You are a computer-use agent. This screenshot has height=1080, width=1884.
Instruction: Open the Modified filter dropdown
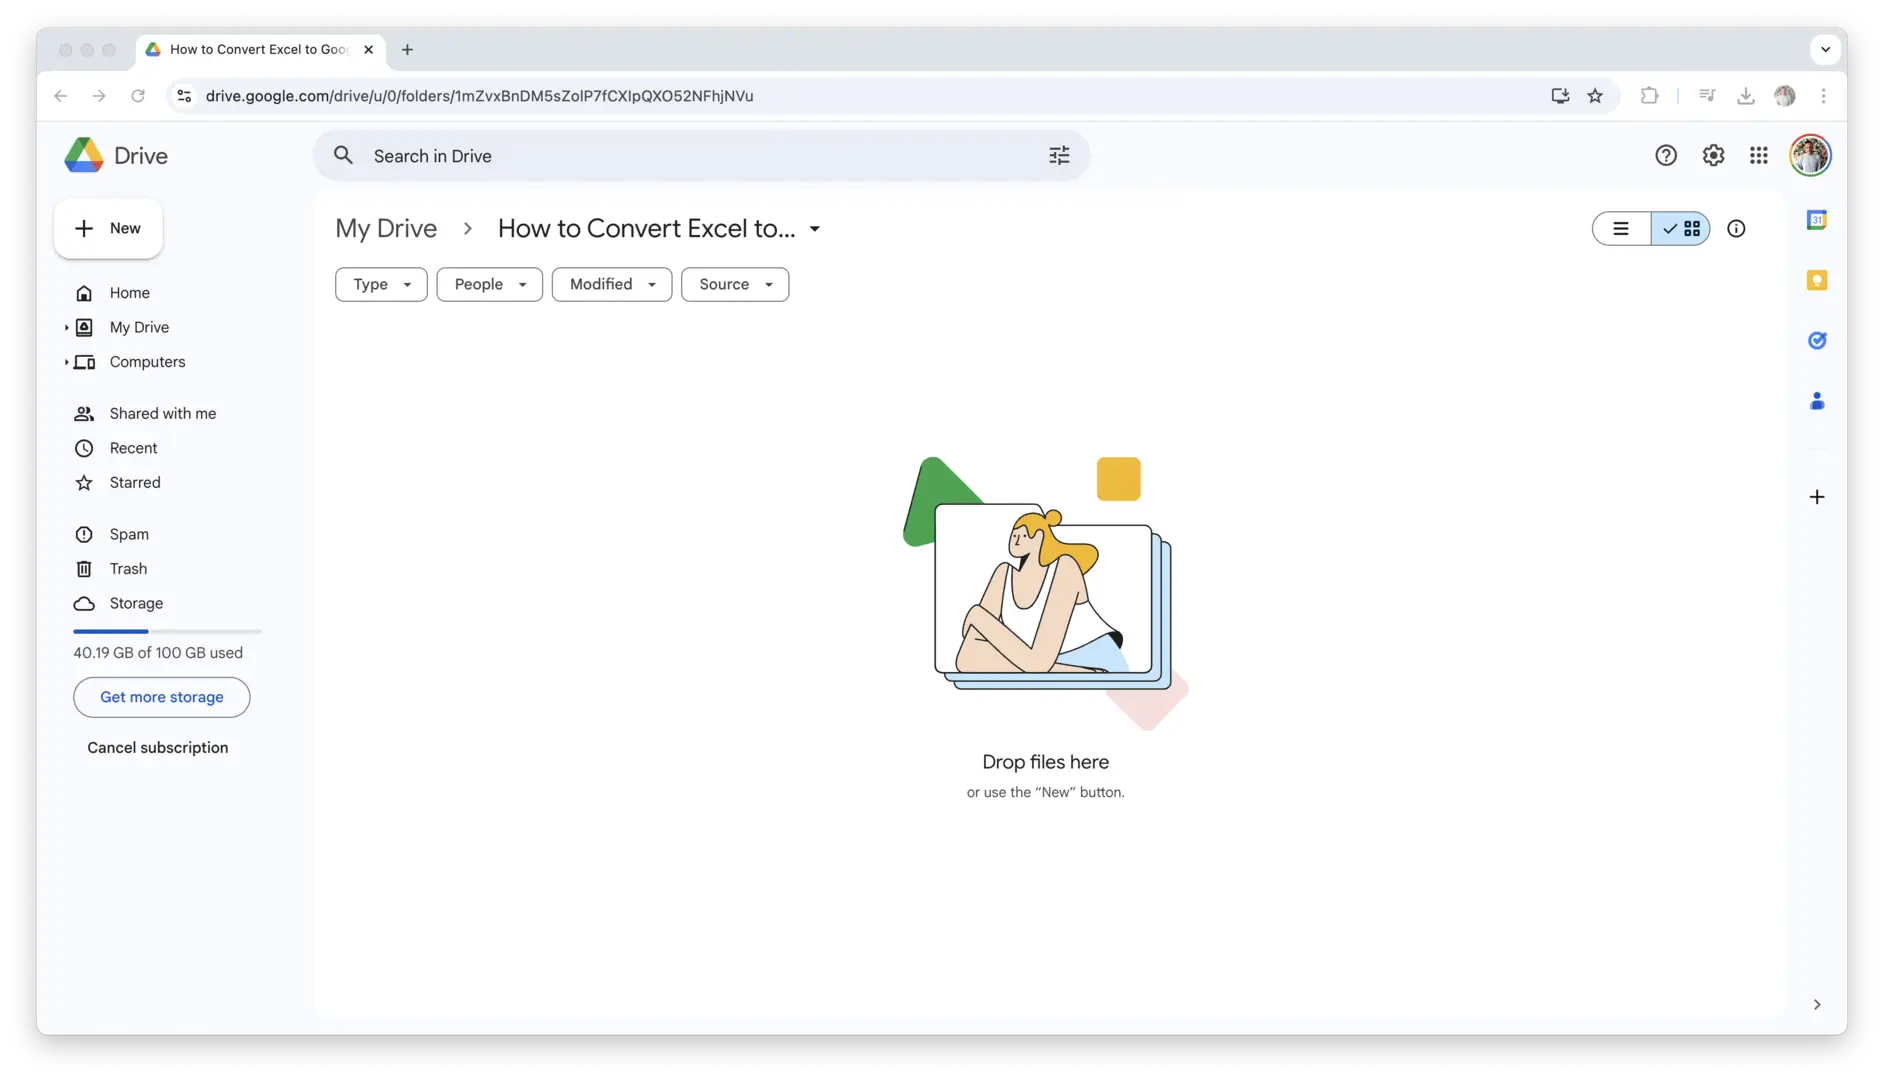tap(611, 285)
